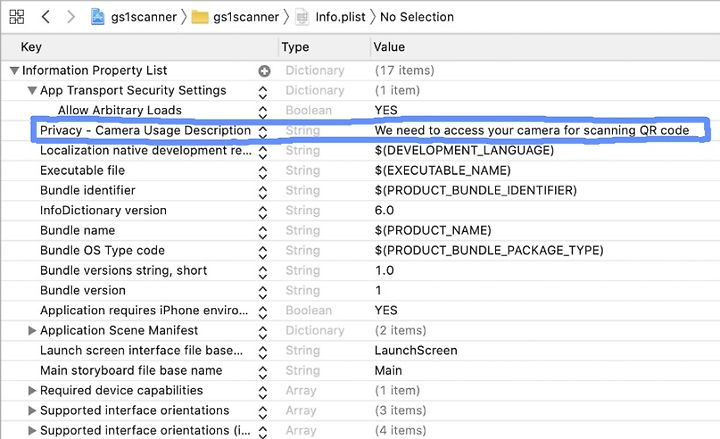Go back using the left arrow
The width and height of the screenshot is (720, 439).
pyautogui.click(x=45, y=17)
